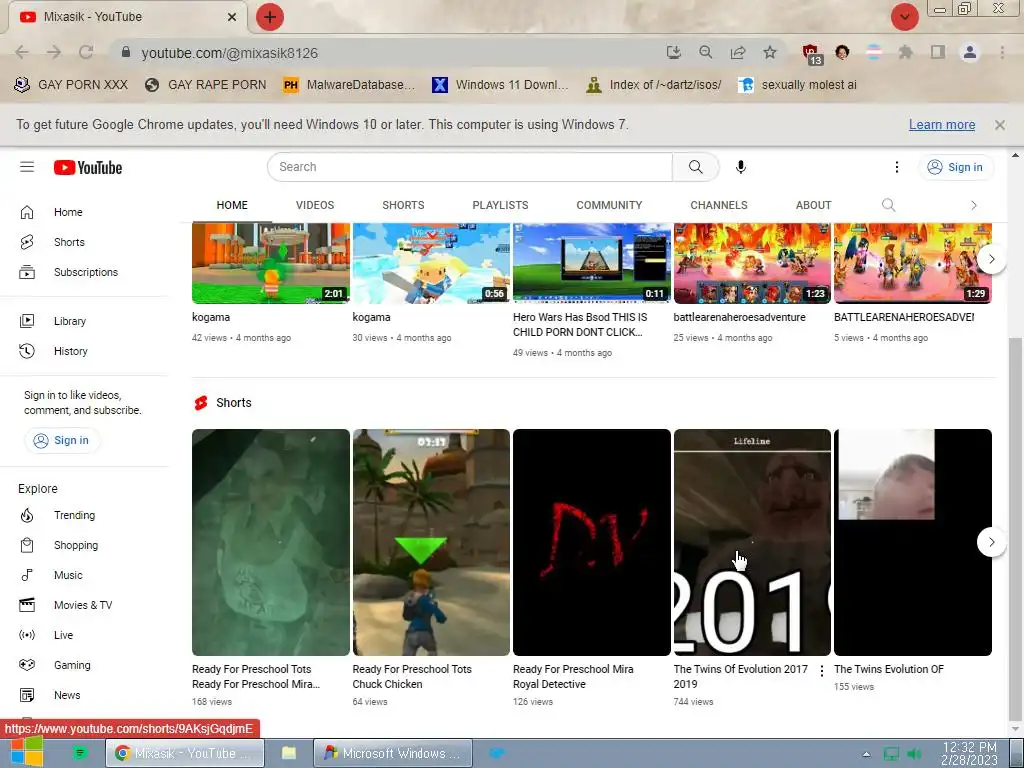The height and width of the screenshot is (768, 1024).
Task: Open the red tab search arrow in the title bar
Action: click(x=904, y=17)
